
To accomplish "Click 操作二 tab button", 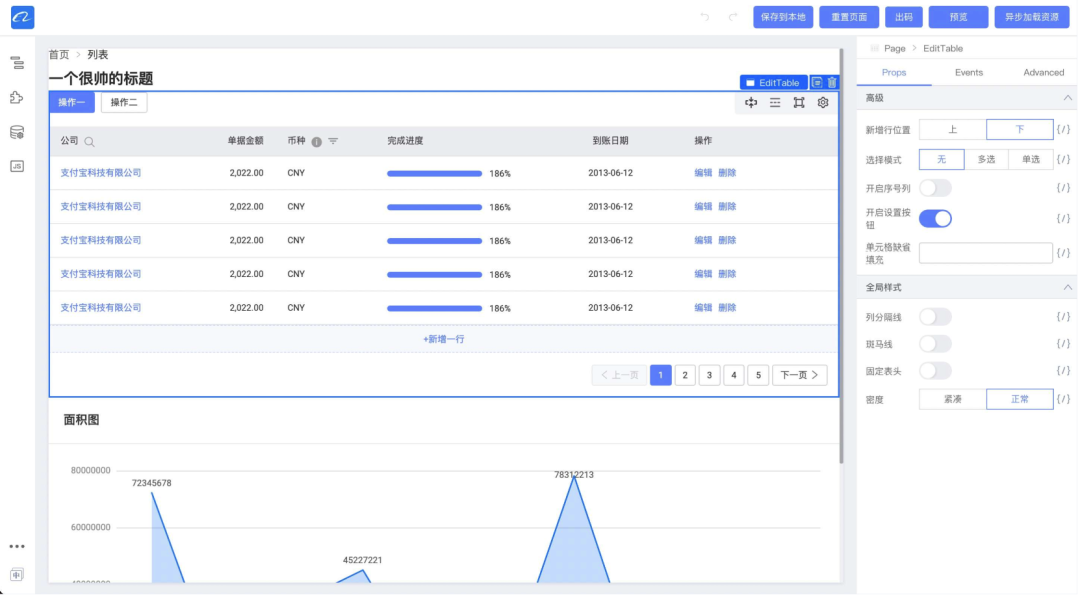I will pos(124,103).
